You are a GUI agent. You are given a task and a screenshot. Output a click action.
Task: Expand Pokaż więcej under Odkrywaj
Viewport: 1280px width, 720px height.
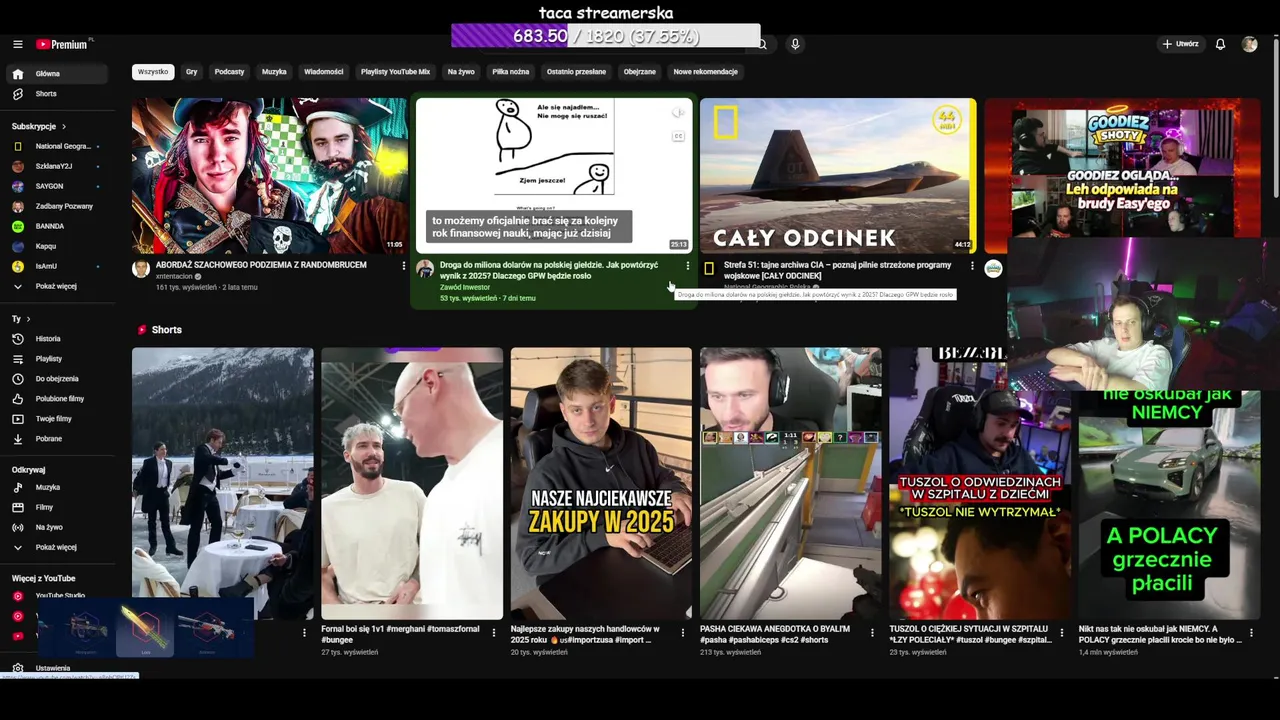tap(59, 548)
